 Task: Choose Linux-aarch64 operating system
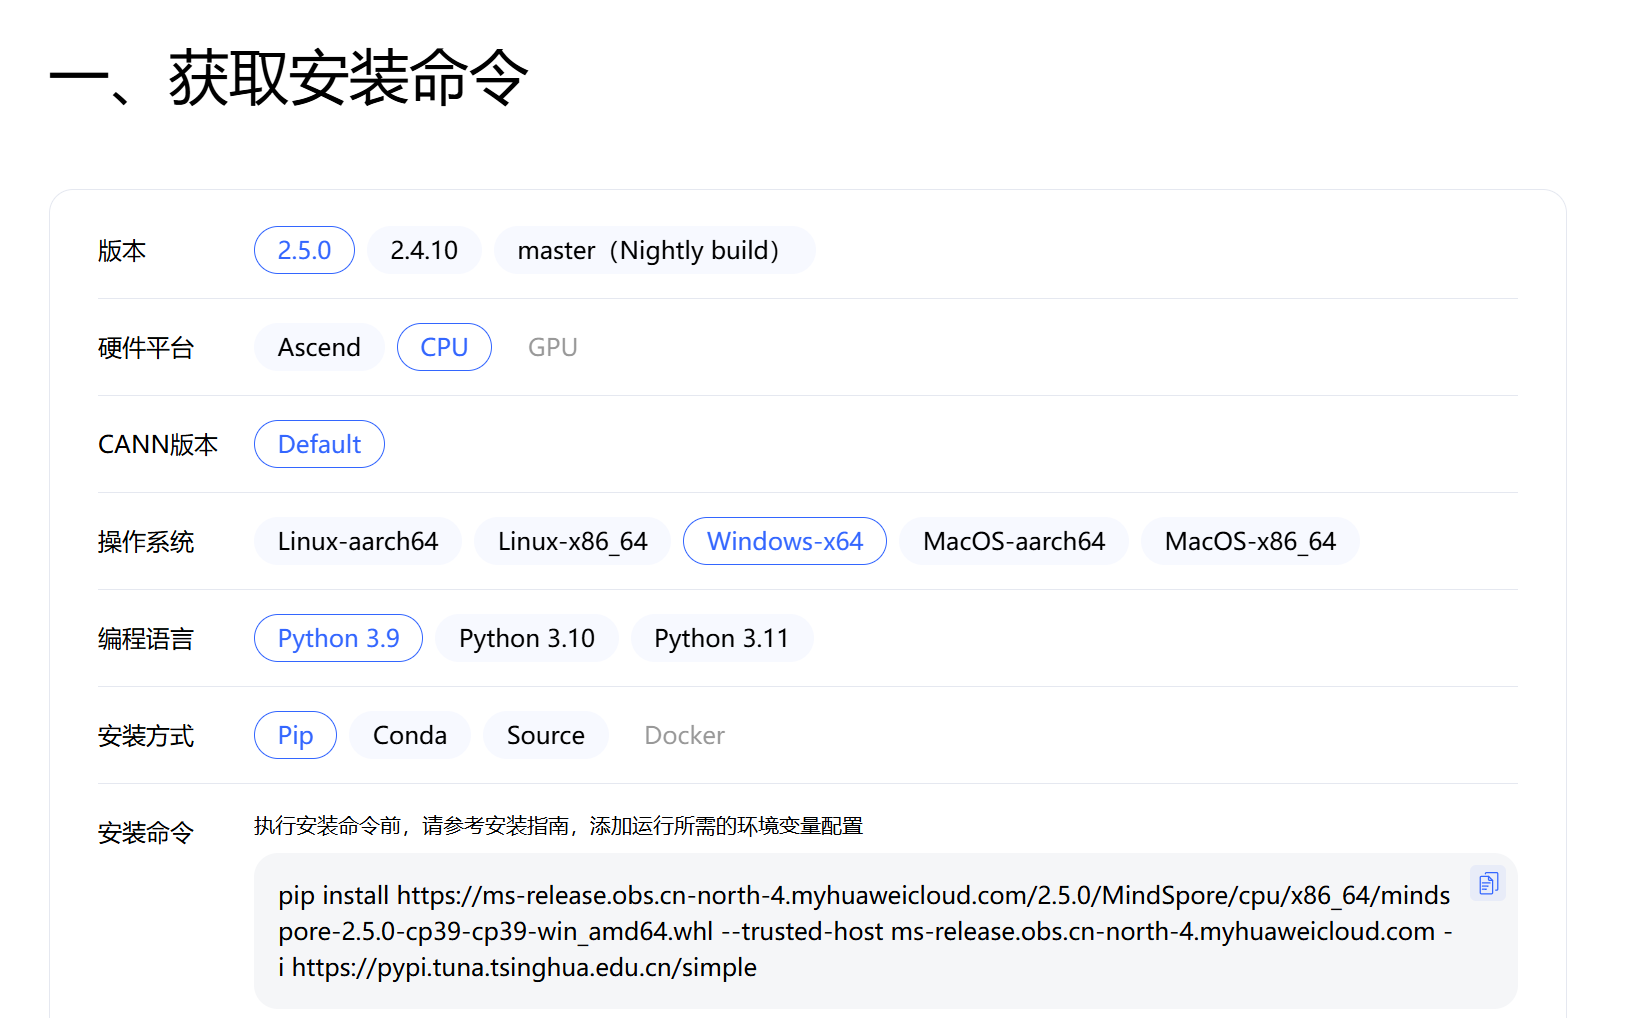coord(357,541)
